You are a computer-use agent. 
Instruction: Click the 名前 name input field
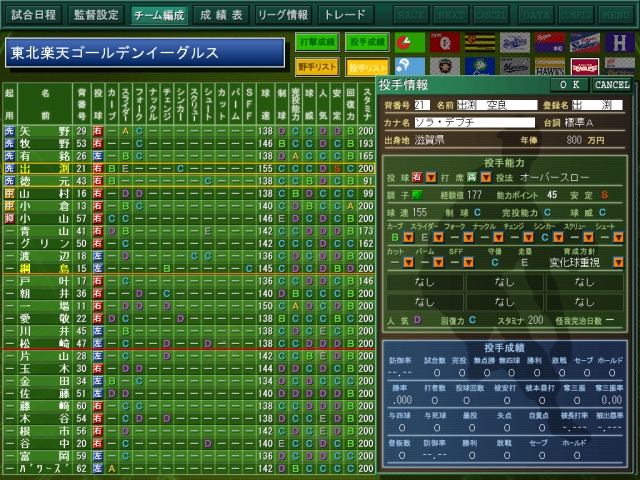[x=497, y=105]
